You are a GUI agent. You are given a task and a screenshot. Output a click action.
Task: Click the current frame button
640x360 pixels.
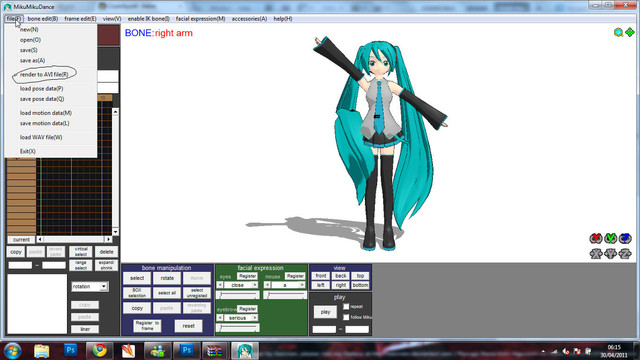21,240
